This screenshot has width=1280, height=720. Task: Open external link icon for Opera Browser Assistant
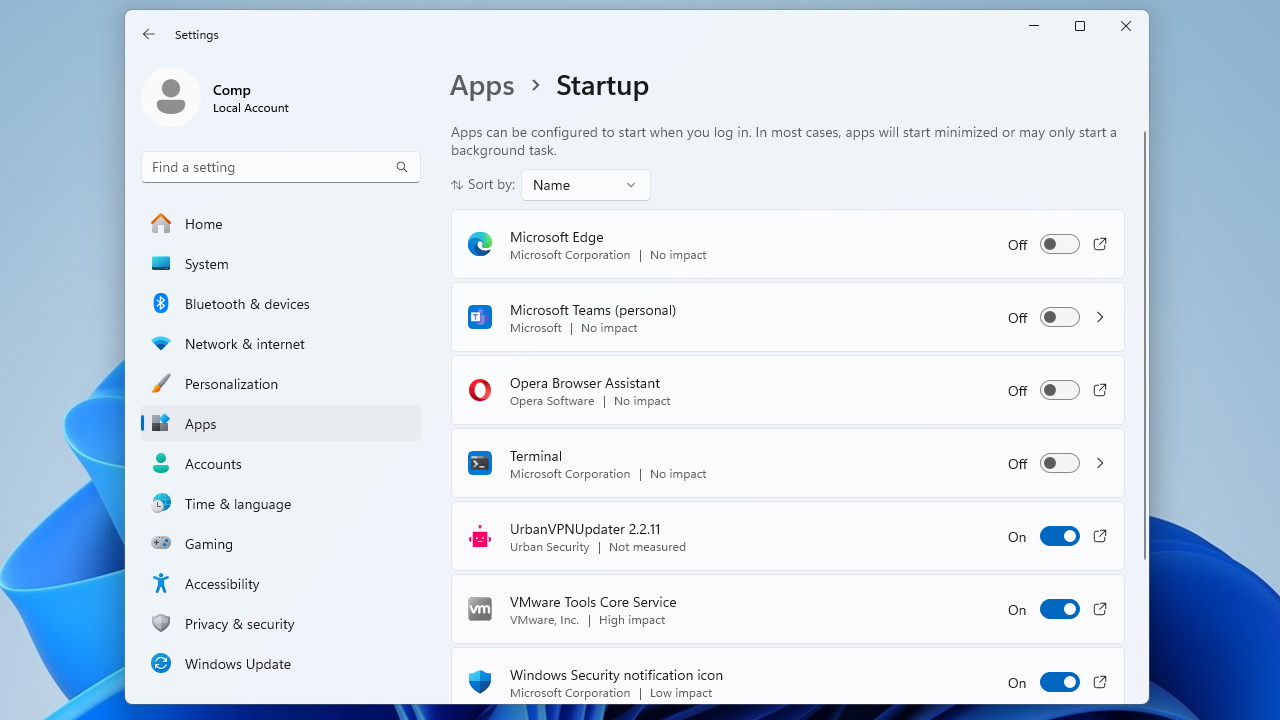1100,390
